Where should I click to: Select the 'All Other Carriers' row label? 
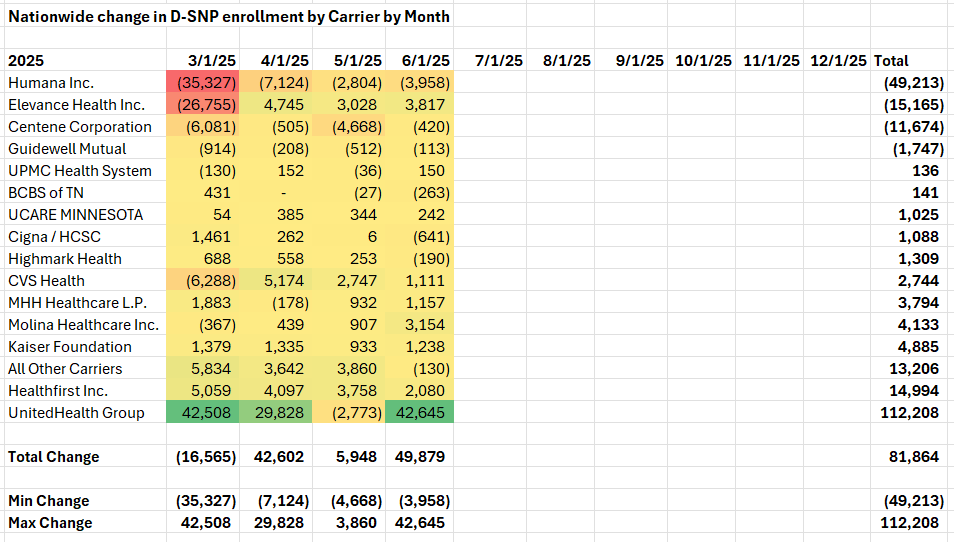click(86, 368)
